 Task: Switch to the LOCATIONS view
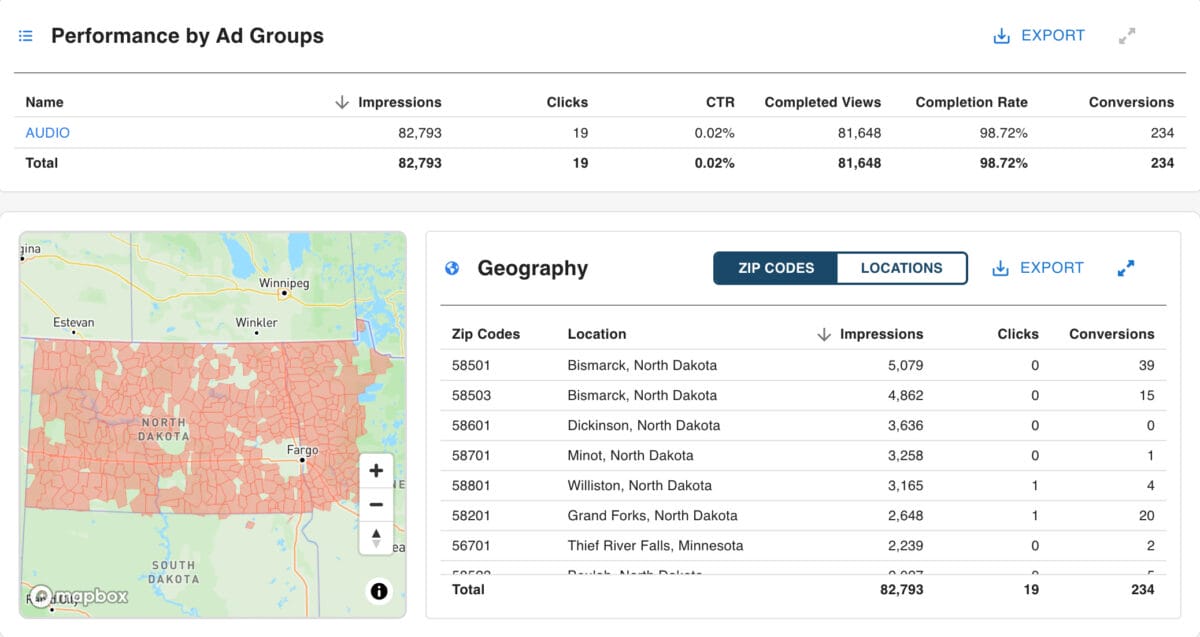(901, 268)
